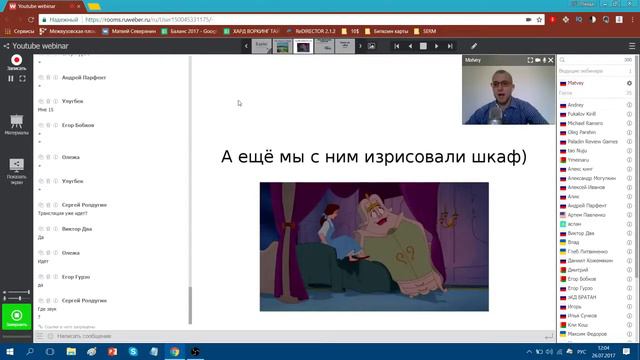Jump to the first slide

pyautogui.click(x=396, y=46)
